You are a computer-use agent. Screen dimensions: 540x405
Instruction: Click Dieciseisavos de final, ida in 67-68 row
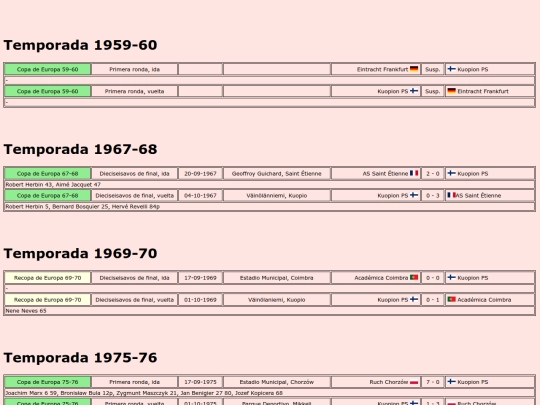tap(134, 174)
